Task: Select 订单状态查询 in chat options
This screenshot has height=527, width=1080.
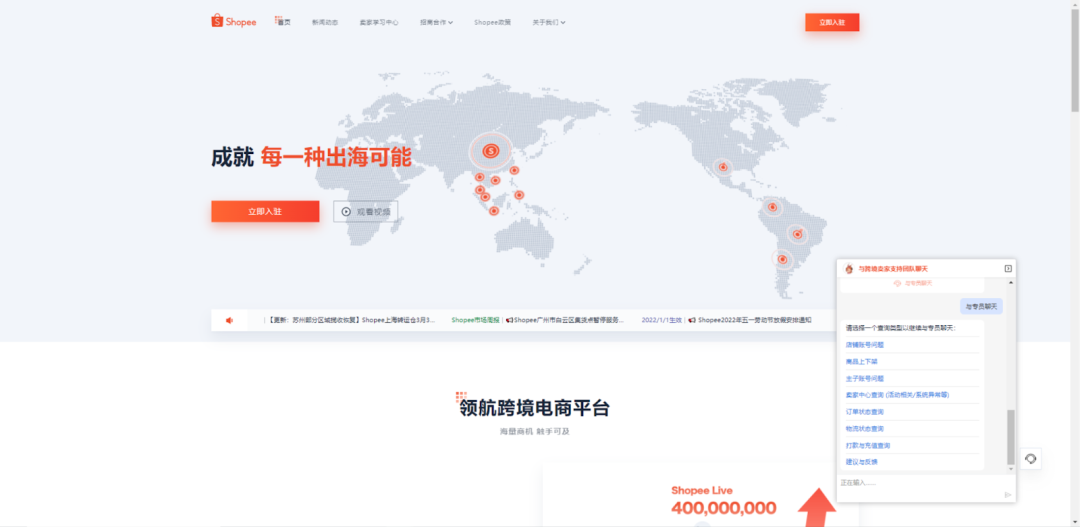Action: [x=865, y=412]
